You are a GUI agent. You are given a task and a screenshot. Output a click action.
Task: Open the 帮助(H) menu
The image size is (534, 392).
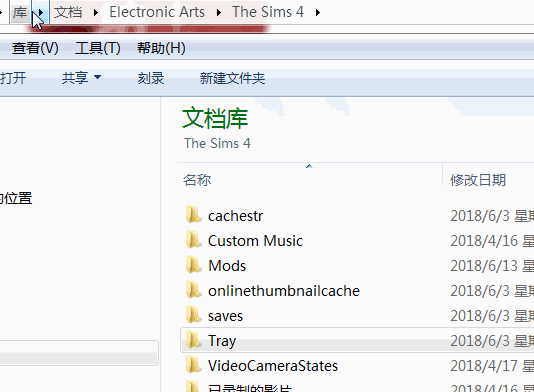161,48
